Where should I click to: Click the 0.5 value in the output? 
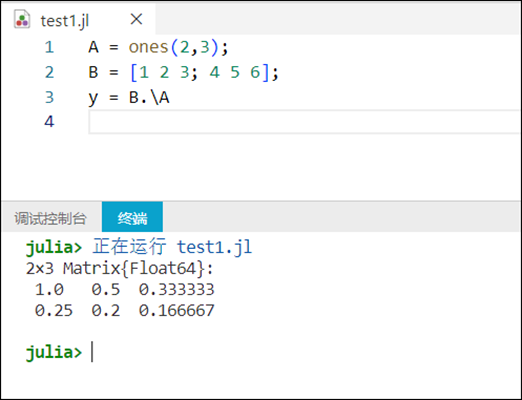click(x=106, y=289)
